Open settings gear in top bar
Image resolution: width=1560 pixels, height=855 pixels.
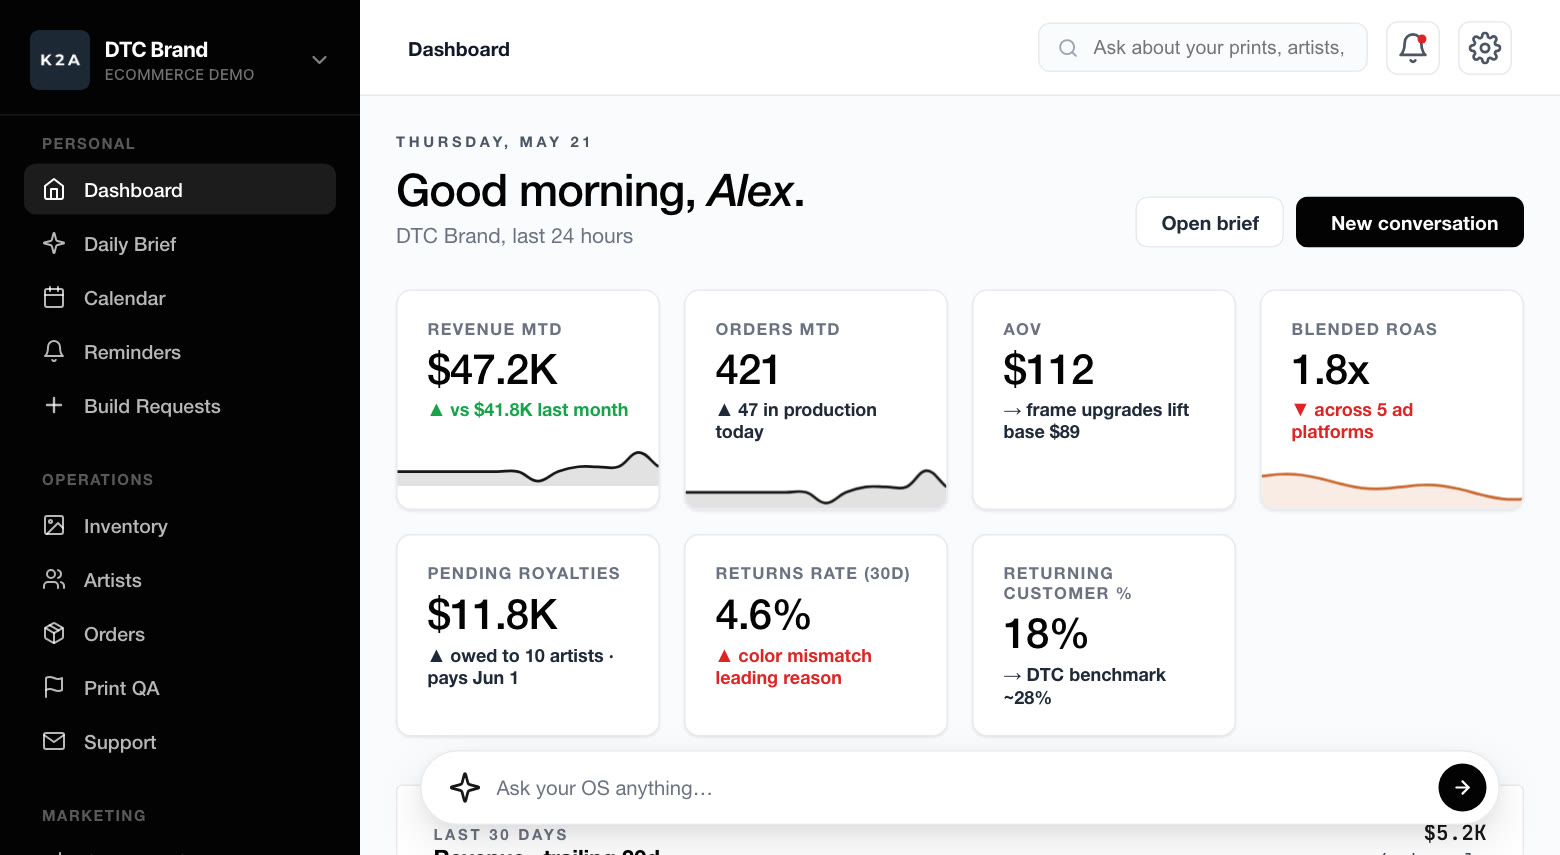[1485, 48]
